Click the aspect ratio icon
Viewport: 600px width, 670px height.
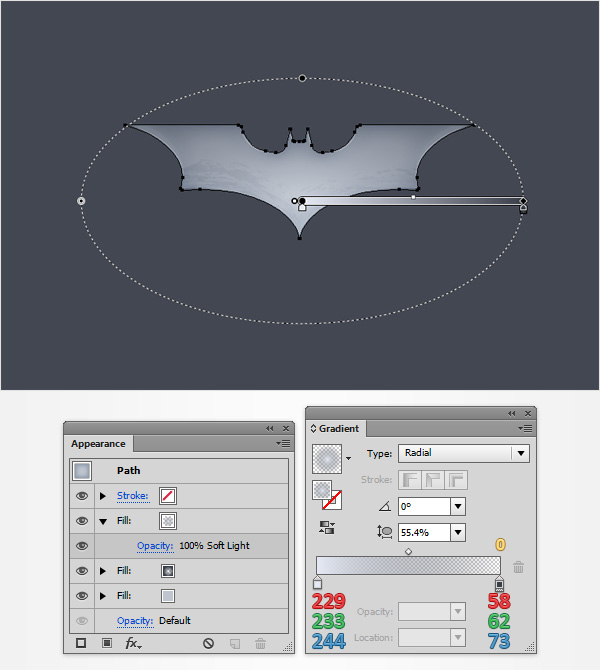tap(385, 532)
